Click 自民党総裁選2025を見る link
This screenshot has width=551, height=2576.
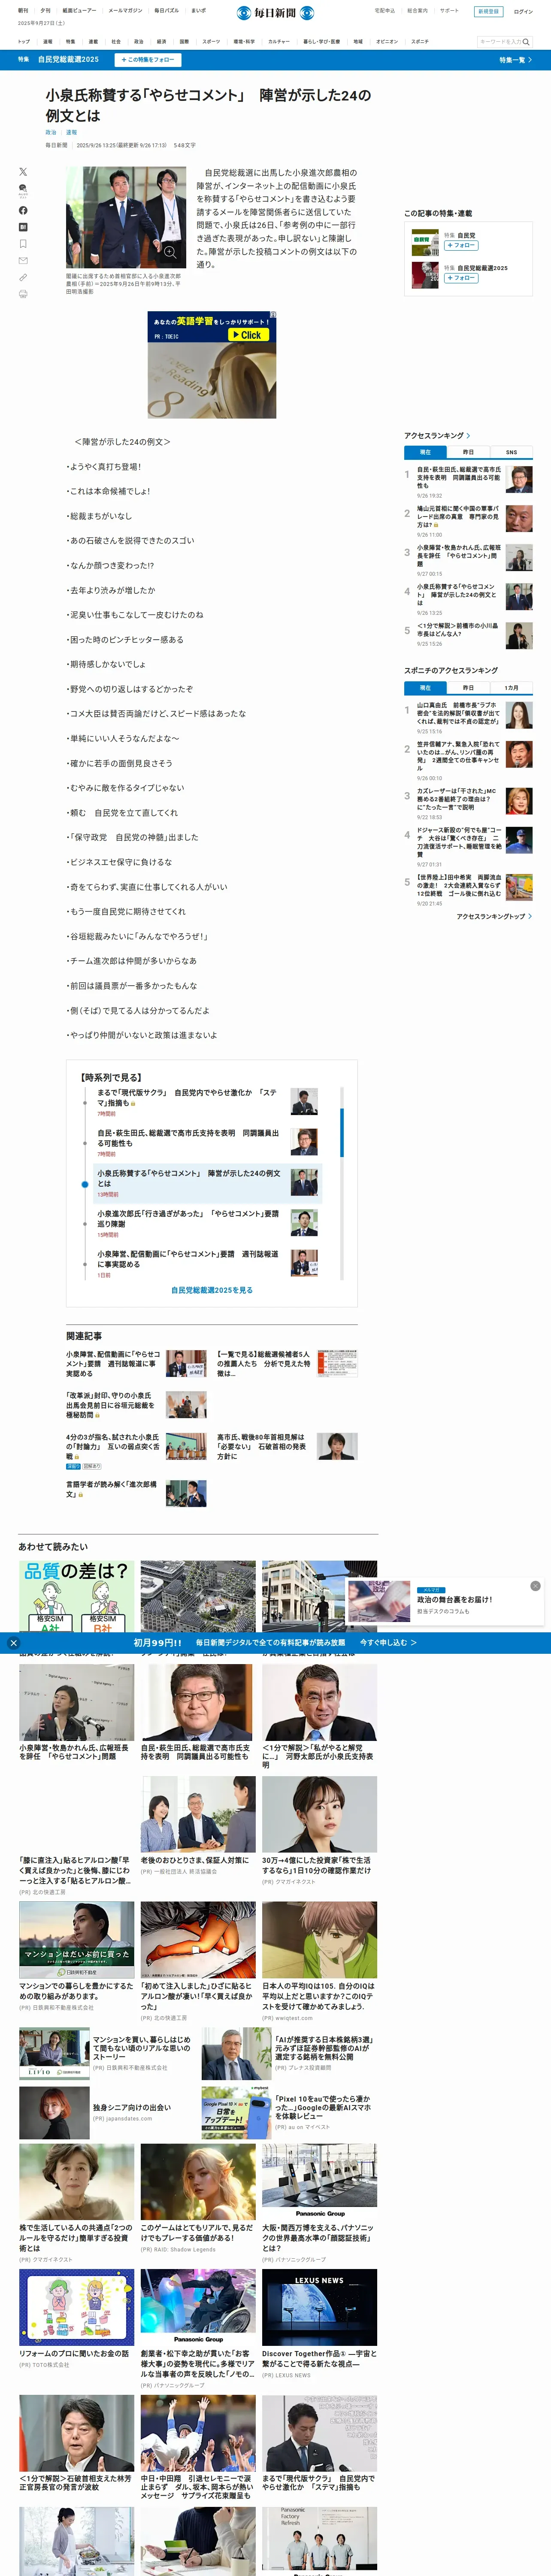click(212, 1290)
